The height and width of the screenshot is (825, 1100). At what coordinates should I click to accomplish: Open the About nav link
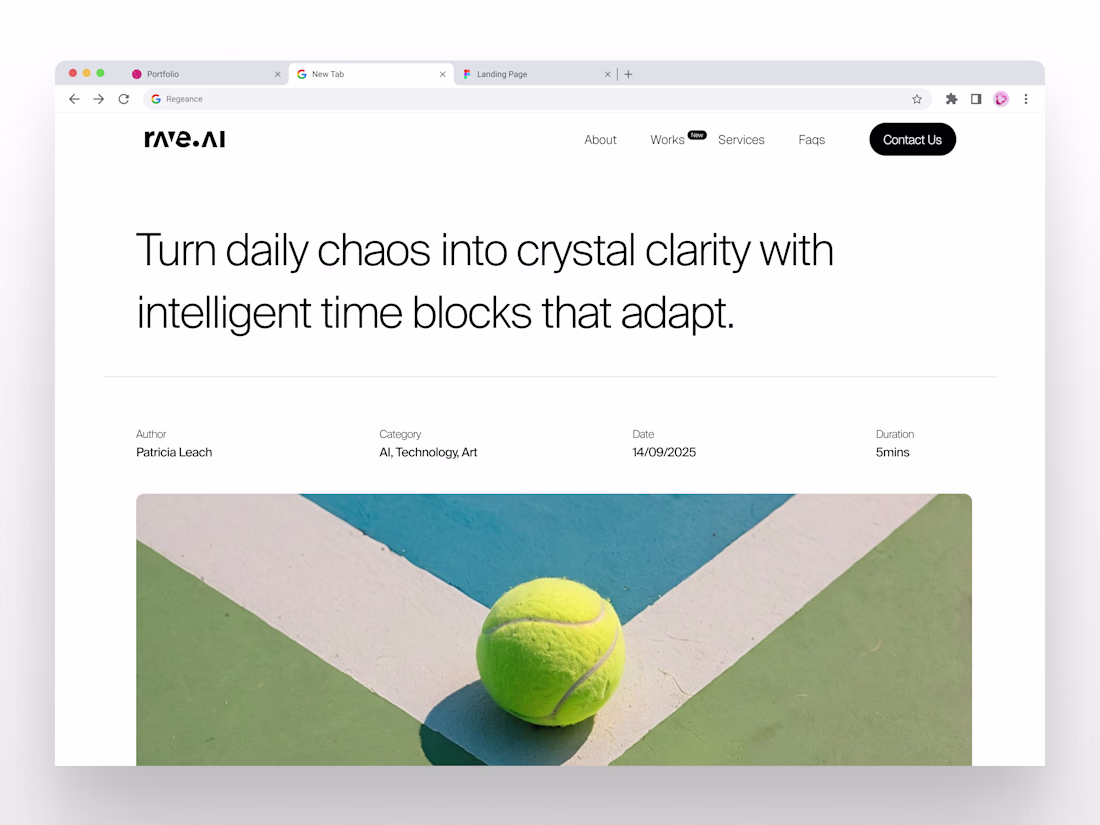click(601, 140)
